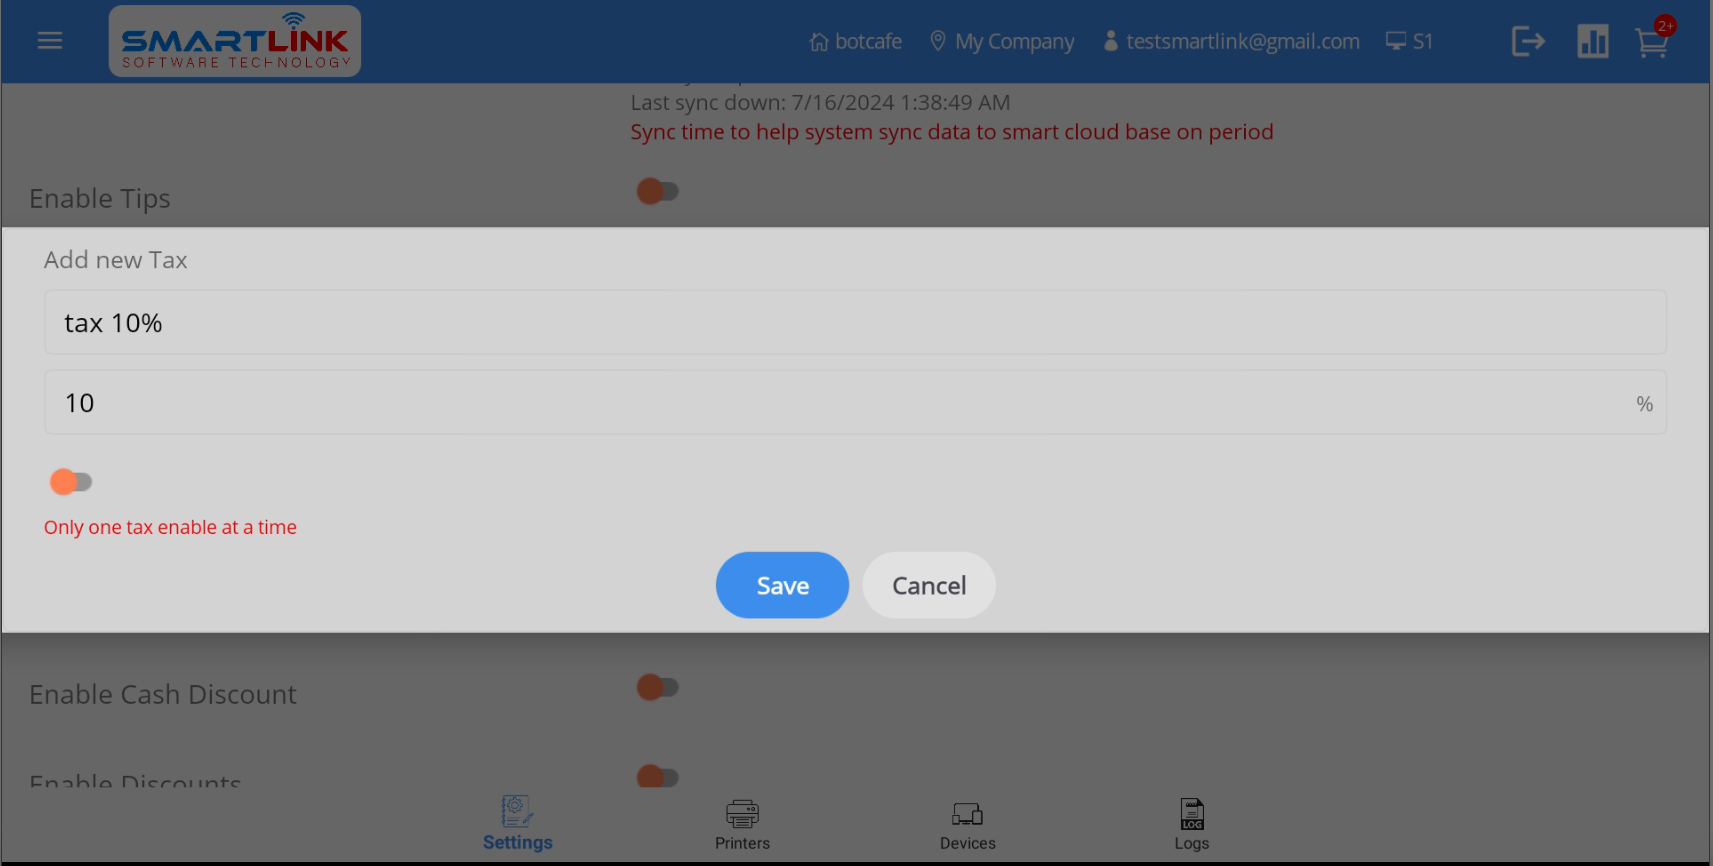Screen dimensions: 1713x866
Task: Click the logout arrow icon
Action: 1528,42
